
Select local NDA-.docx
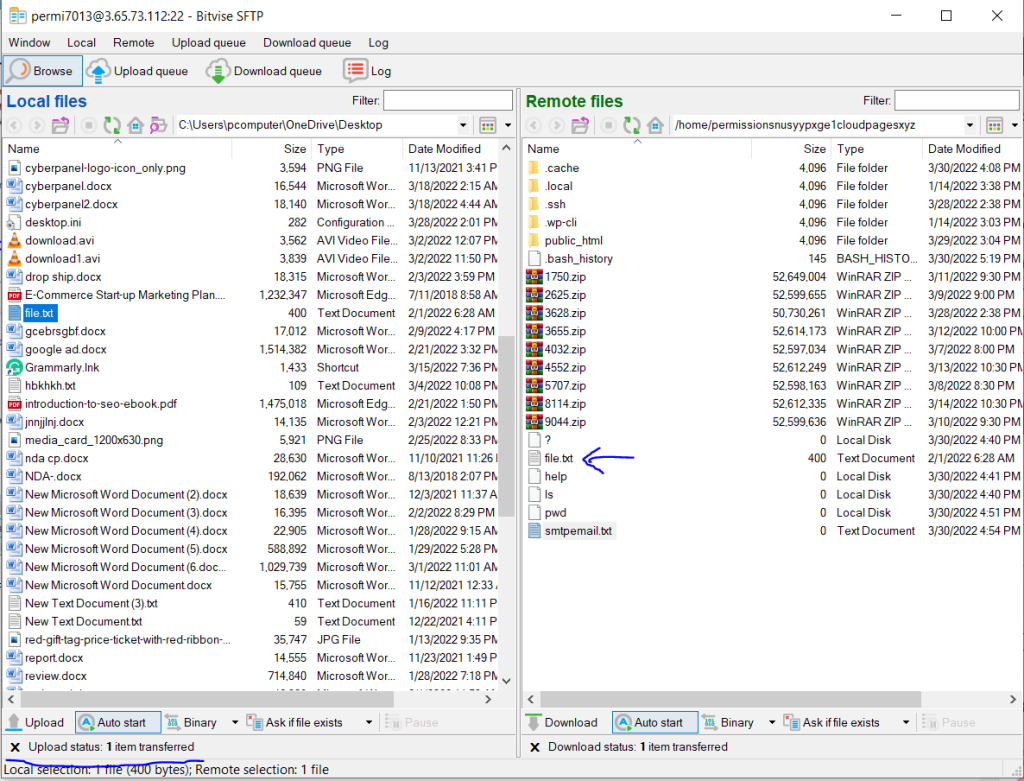click(54, 476)
